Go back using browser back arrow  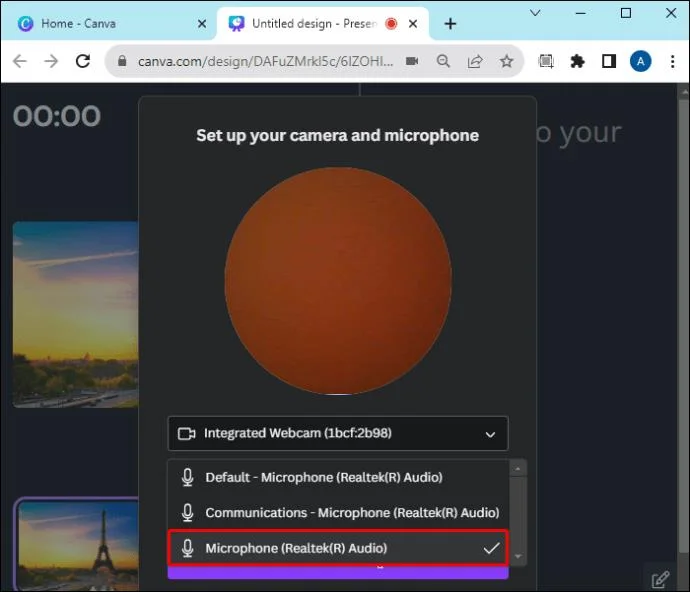[20, 61]
